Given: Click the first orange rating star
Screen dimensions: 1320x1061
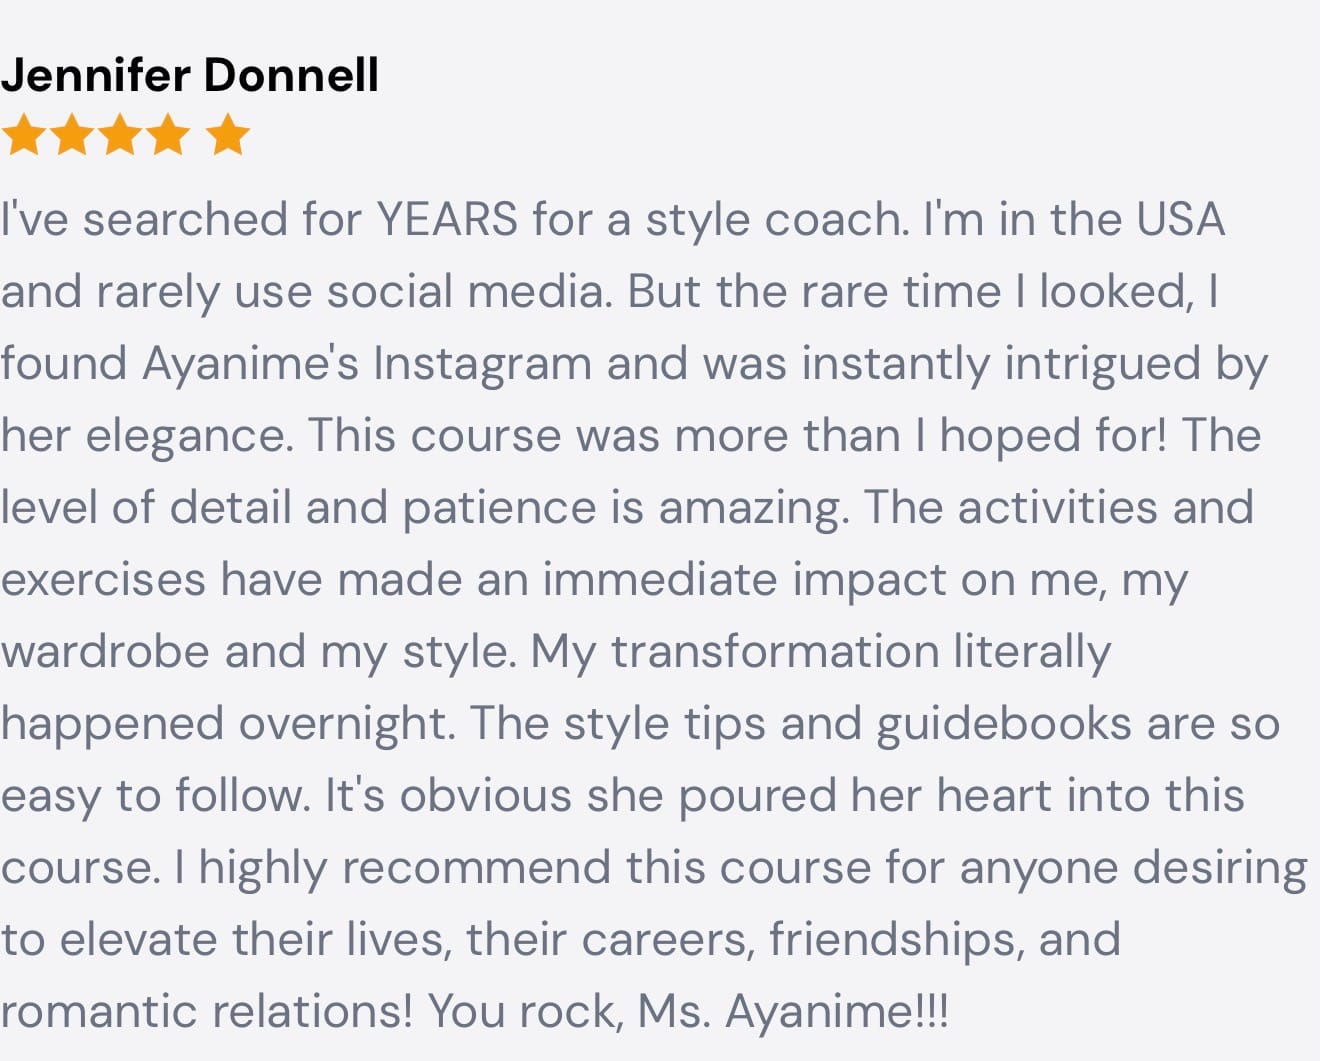Looking at the screenshot, I should (22, 135).
